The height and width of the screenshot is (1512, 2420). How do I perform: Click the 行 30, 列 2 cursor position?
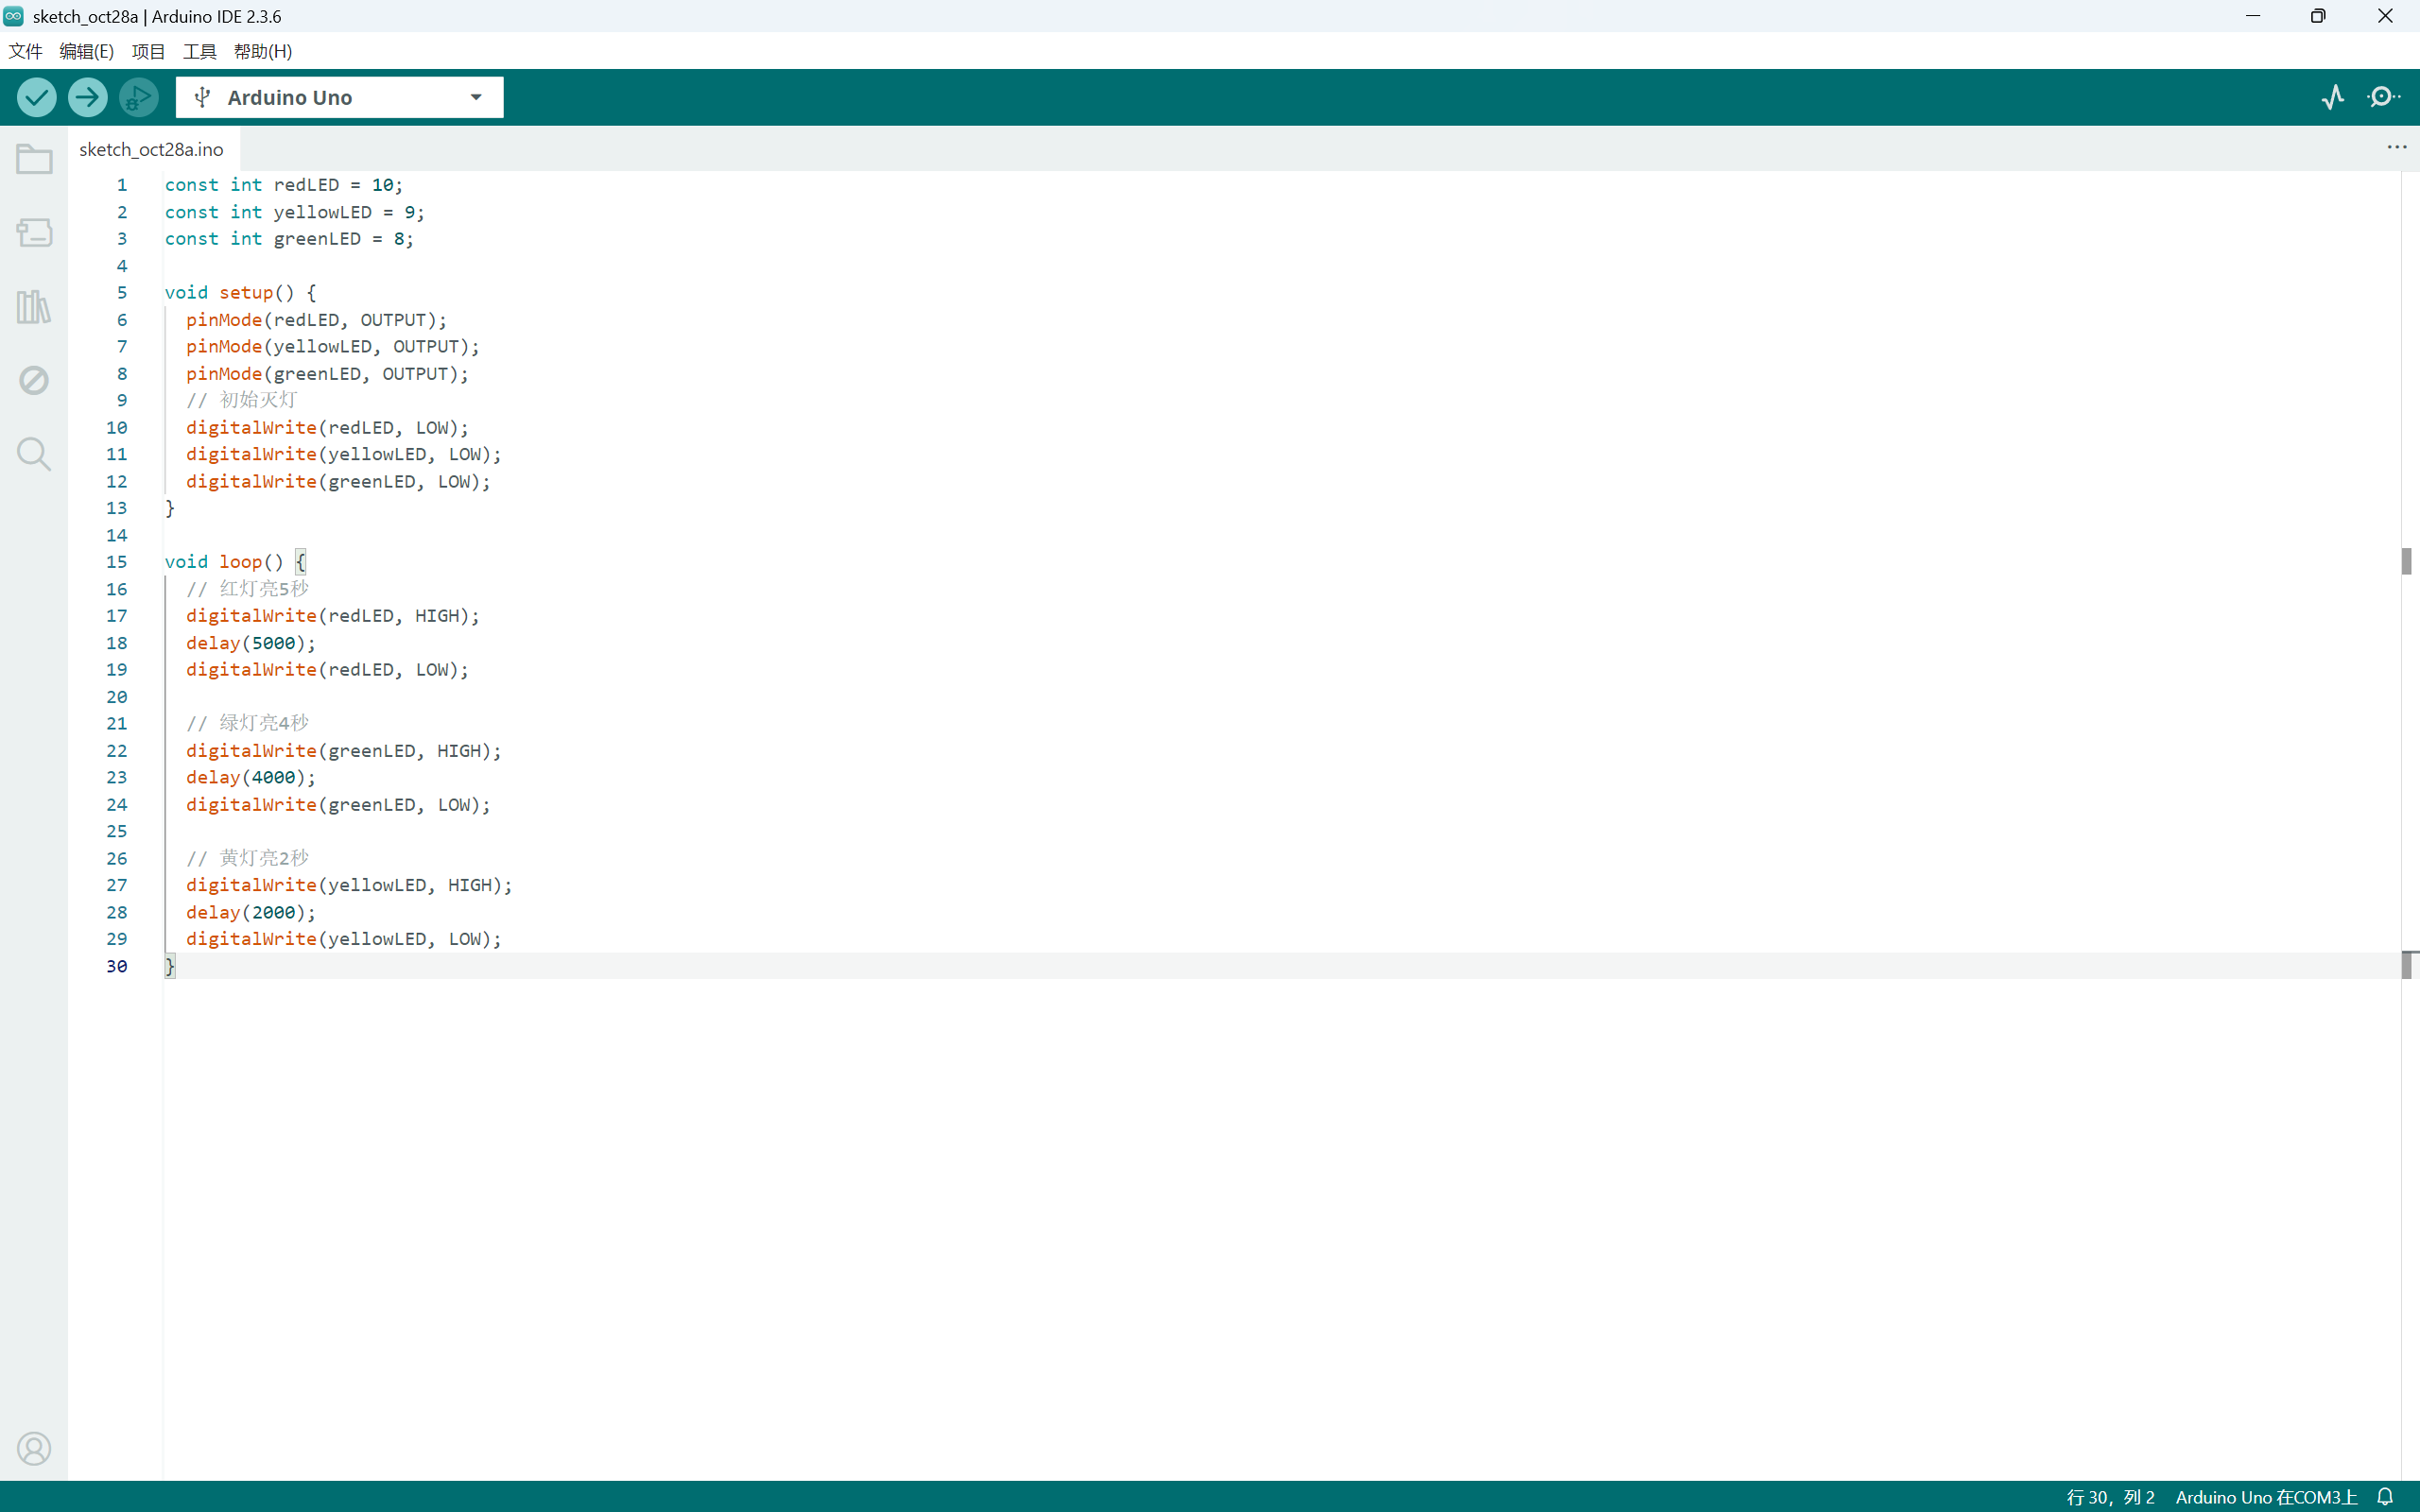[x=2110, y=1497]
